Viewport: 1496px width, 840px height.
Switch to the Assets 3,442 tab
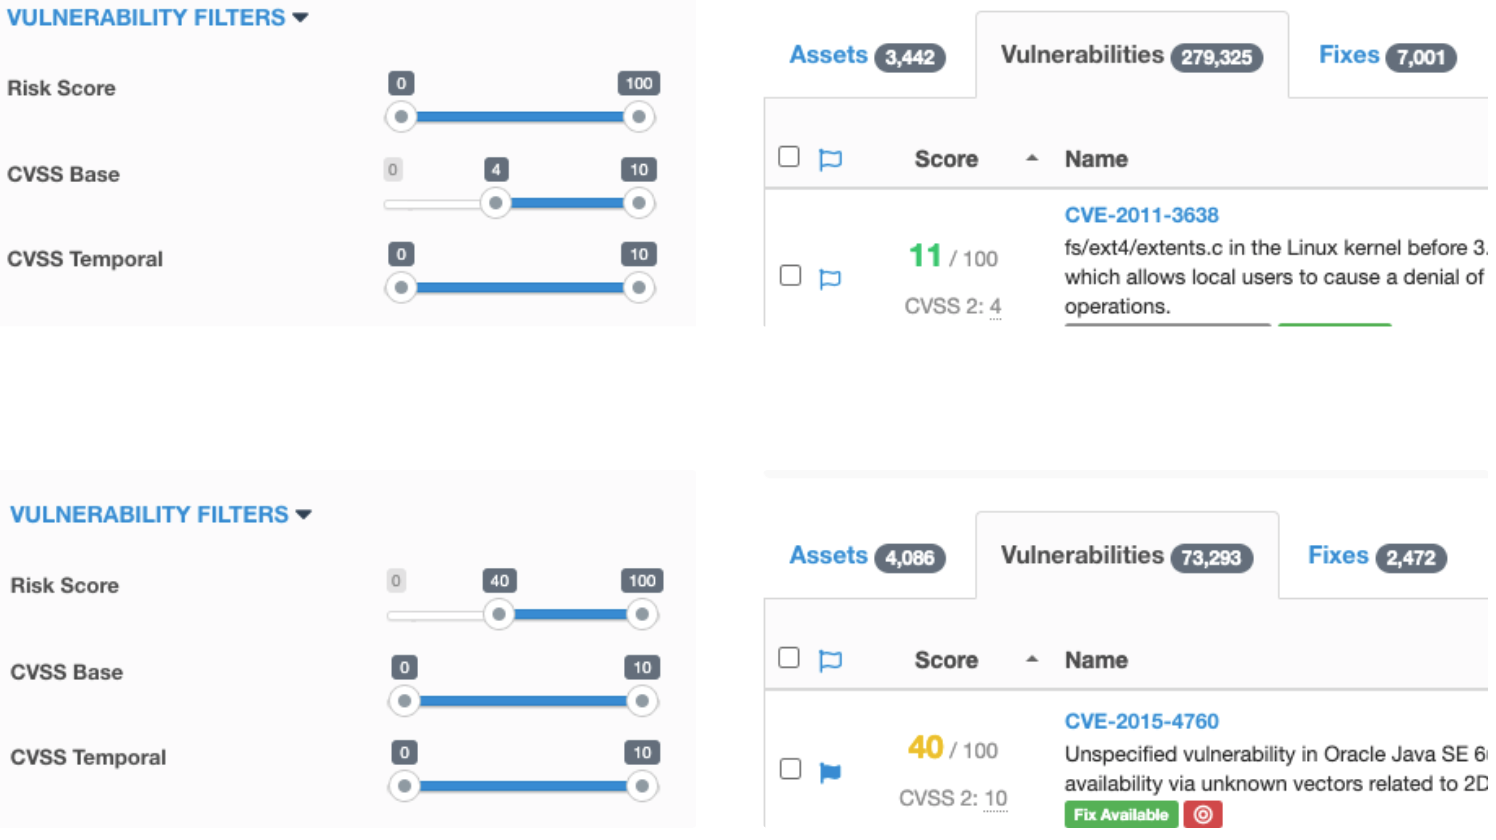866,56
